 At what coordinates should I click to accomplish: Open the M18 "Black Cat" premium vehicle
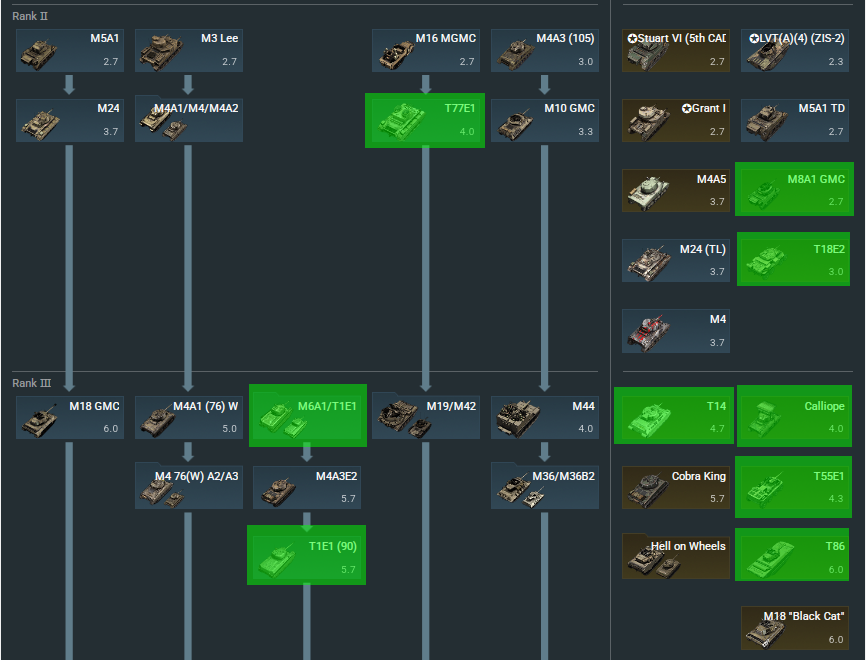795,627
